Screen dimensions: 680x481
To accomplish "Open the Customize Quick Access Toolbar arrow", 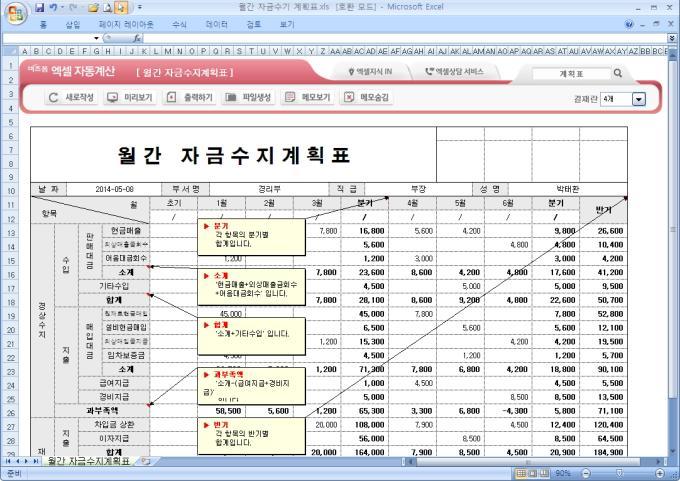I will coord(140,7).
